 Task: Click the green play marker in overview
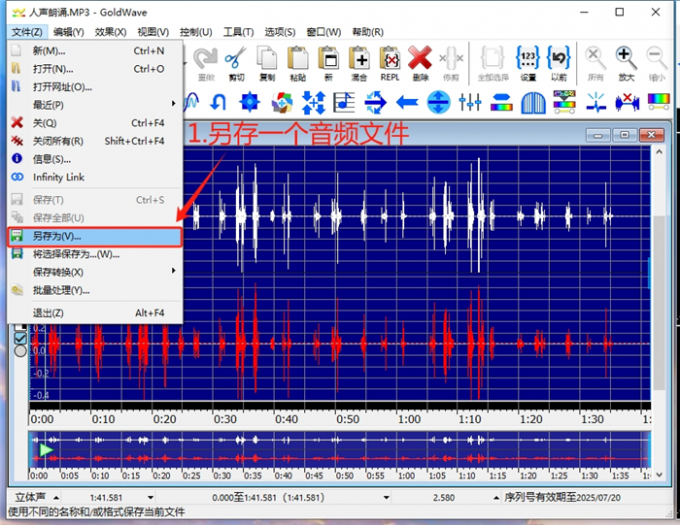coord(46,450)
